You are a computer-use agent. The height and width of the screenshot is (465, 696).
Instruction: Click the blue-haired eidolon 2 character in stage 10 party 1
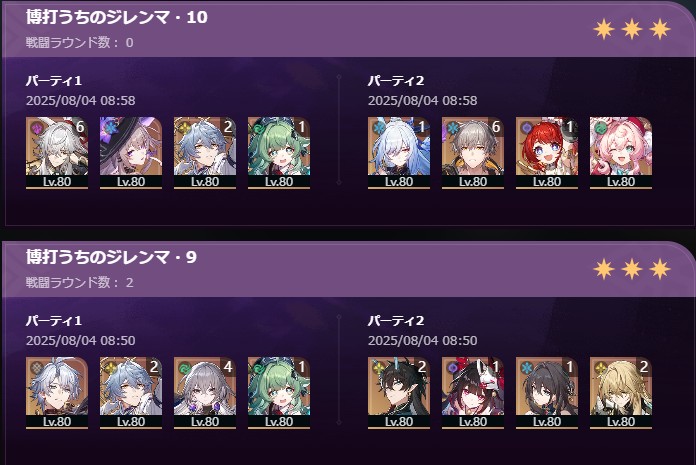point(205,153)
